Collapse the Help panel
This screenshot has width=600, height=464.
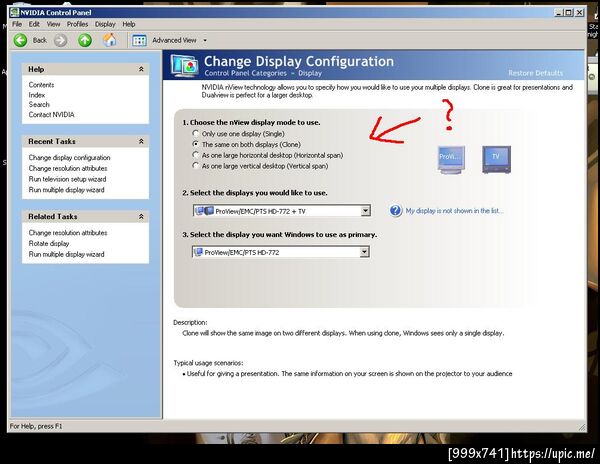pos(141,69)
